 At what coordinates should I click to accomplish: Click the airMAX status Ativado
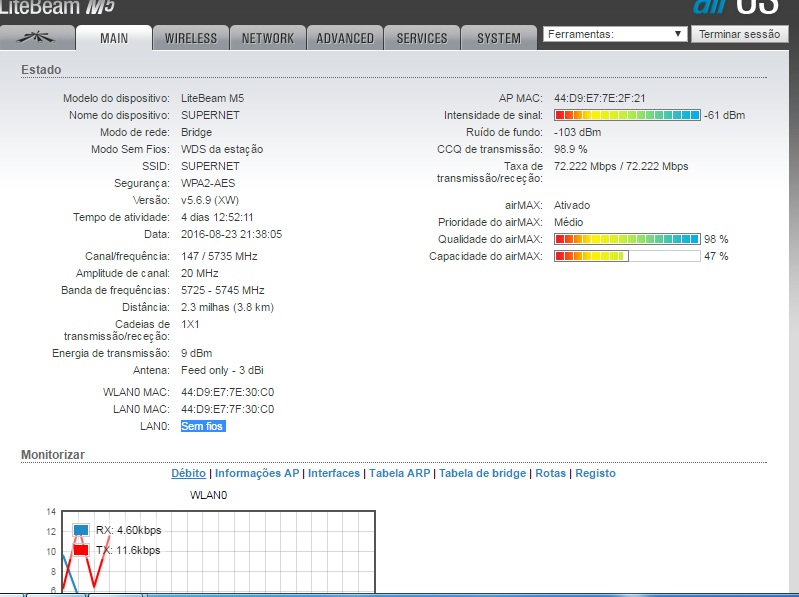pyautogui.click(x=572, y=205)
